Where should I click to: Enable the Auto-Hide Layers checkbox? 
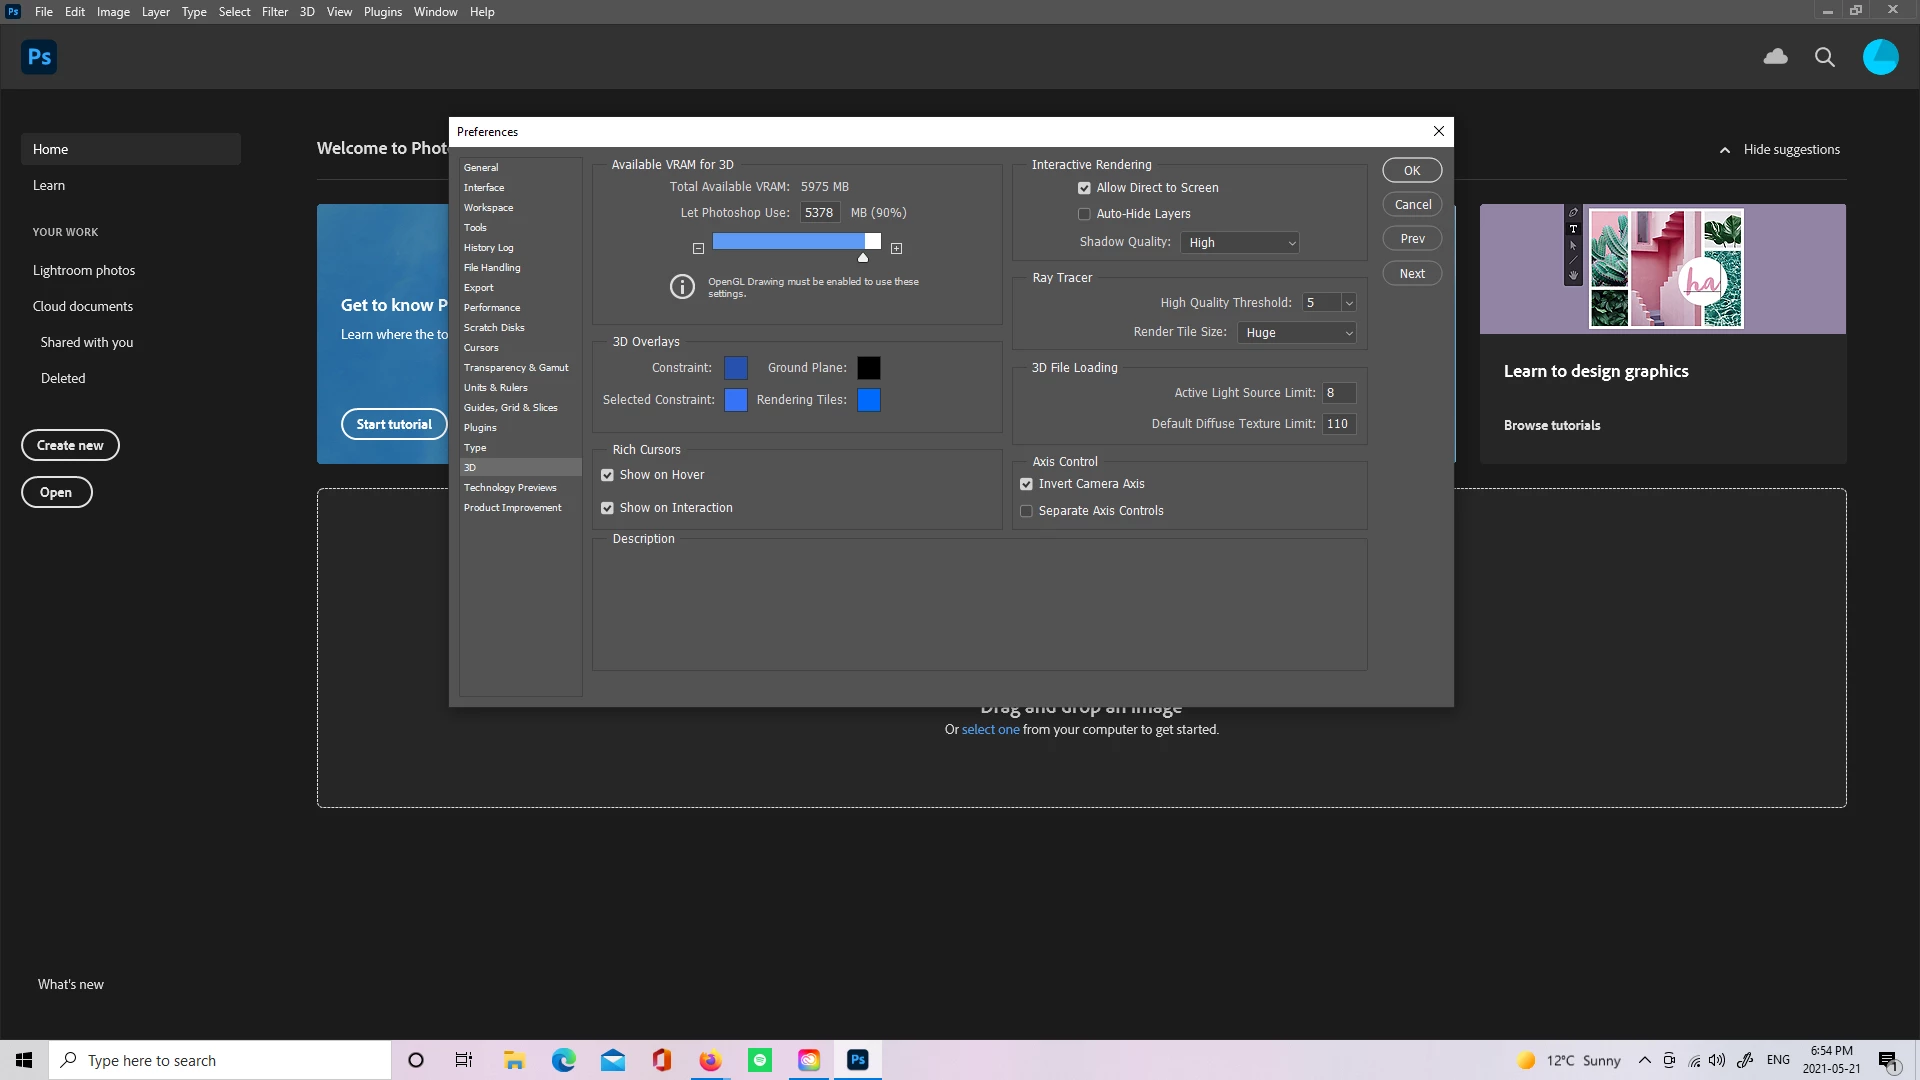(1084, 214)
